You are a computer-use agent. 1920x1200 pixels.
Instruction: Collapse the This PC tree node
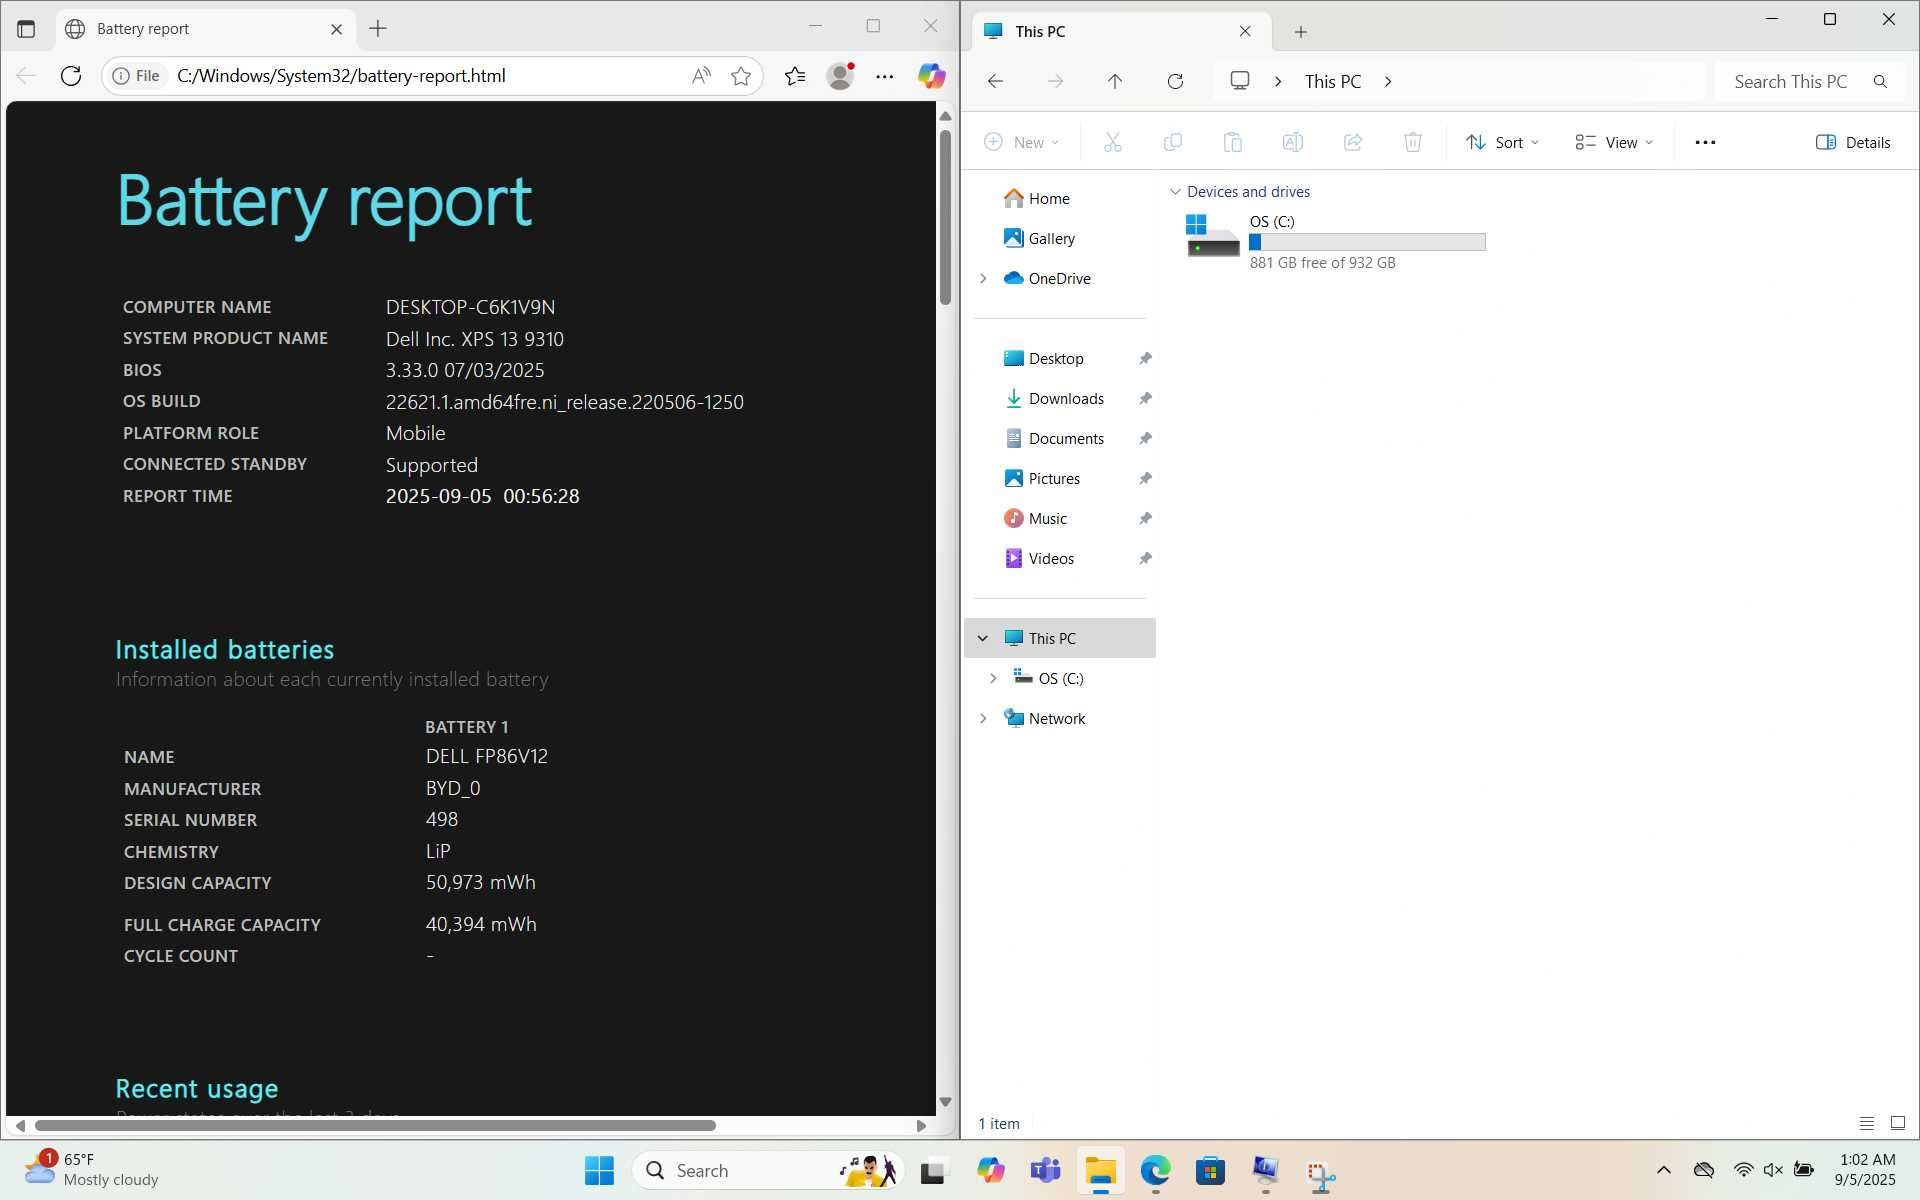coord(983,638)
